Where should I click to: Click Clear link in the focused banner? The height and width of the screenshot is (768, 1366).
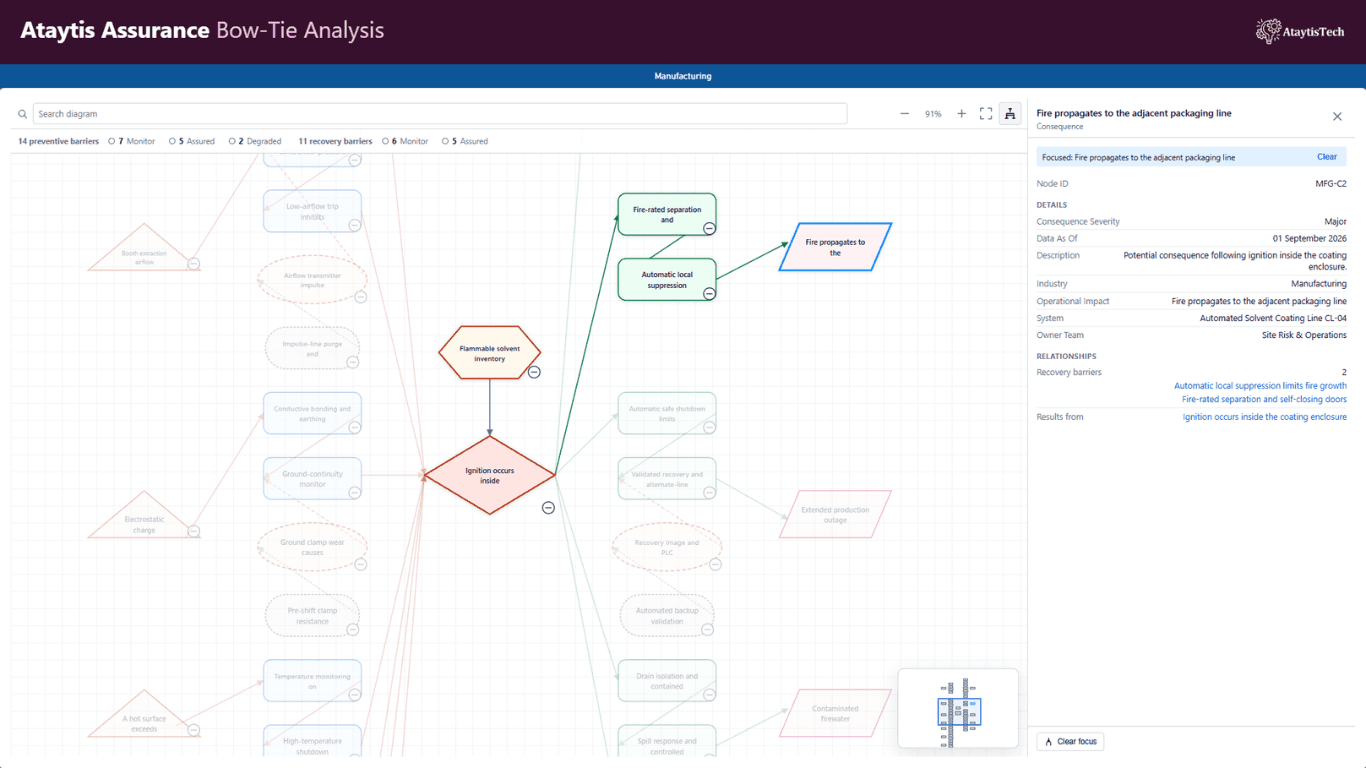[1327, 157]
